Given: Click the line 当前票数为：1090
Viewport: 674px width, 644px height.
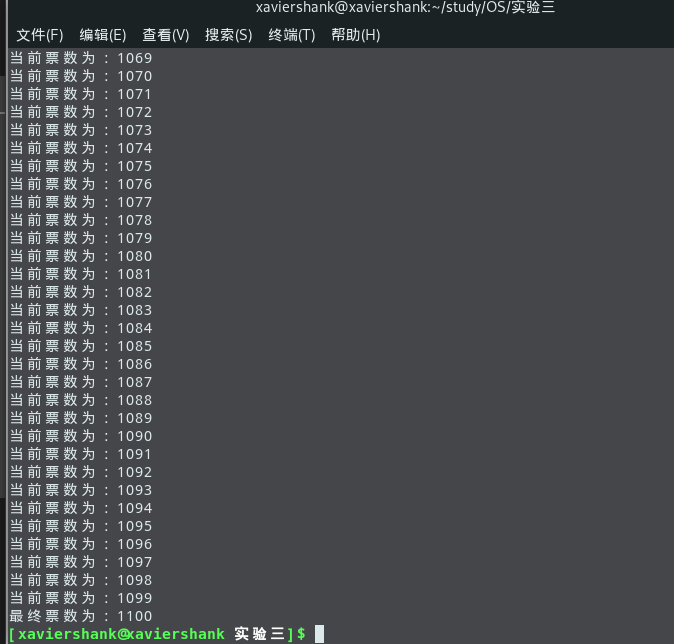Looking at the screenshot, I should click(x=81, y=436).
